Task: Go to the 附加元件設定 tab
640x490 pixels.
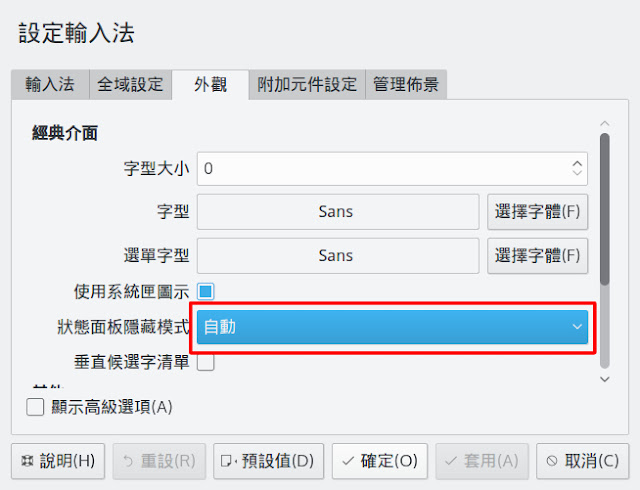Action: pyautogui.click(x=306, y=85)
